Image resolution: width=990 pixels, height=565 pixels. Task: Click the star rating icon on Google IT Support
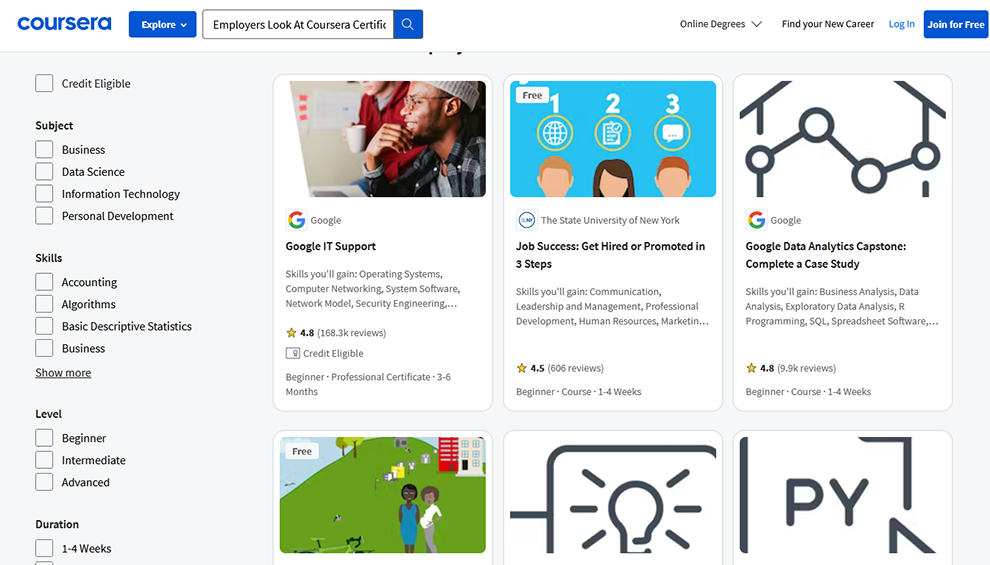tap(291, 333)
